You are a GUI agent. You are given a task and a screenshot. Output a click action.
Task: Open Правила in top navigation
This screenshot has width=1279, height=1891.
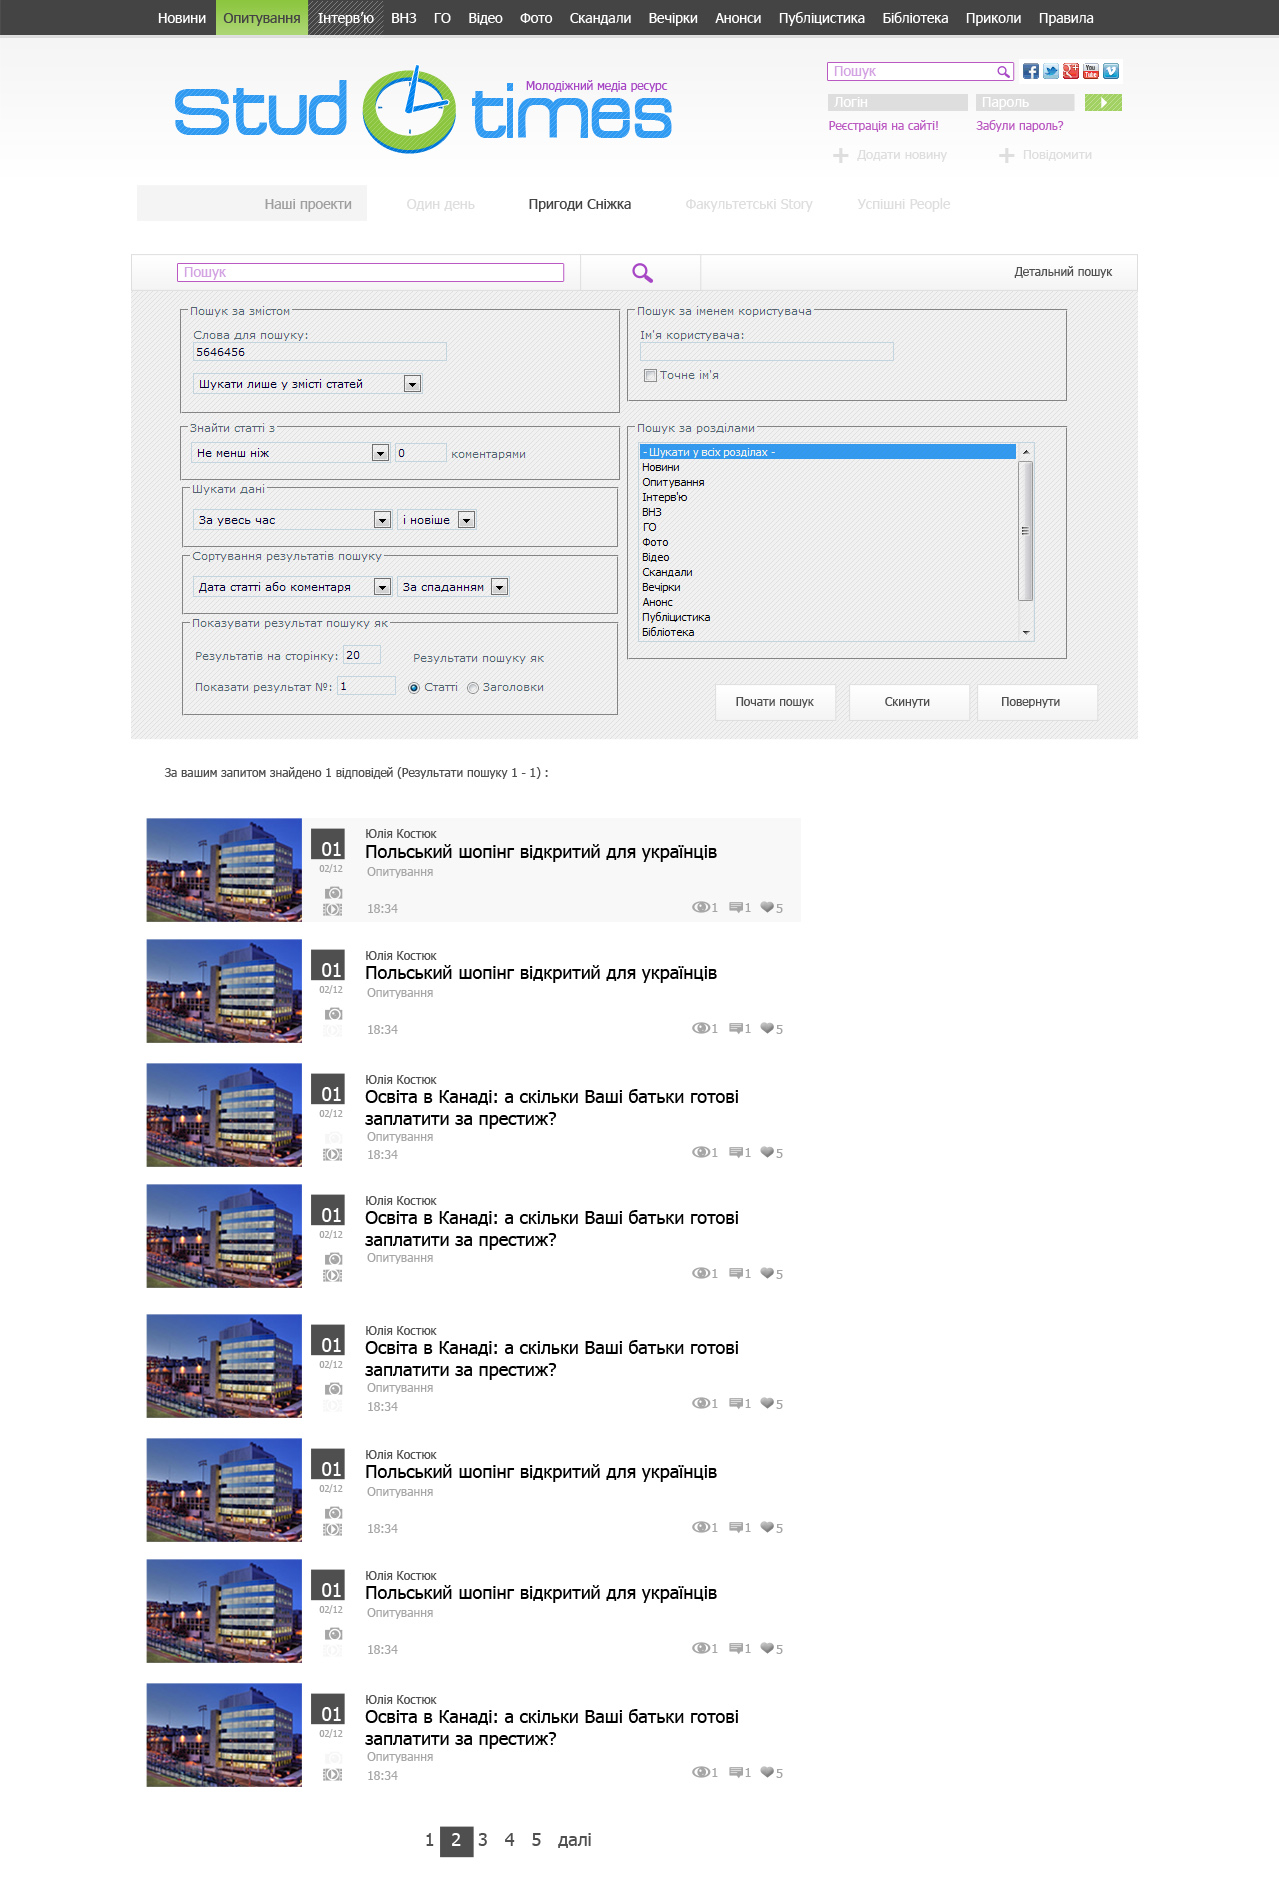[1066, 18]
